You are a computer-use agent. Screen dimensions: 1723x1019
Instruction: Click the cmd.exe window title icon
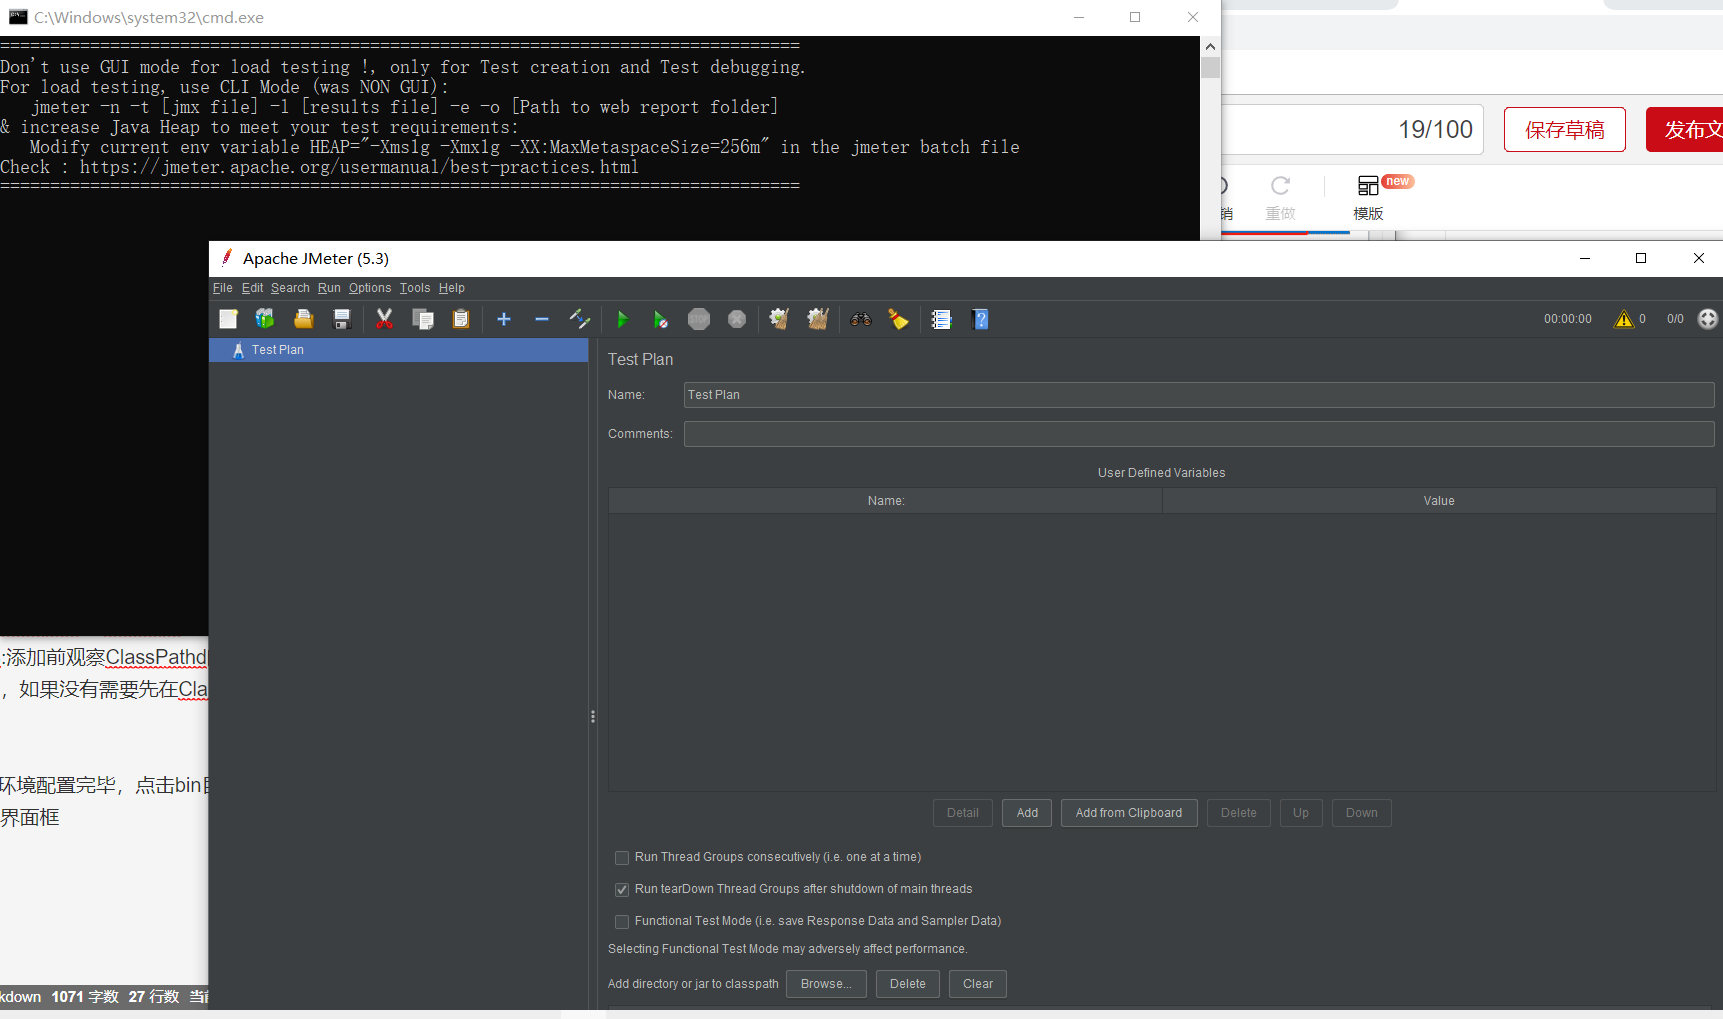pyautogui.click(x=18, y=17)
